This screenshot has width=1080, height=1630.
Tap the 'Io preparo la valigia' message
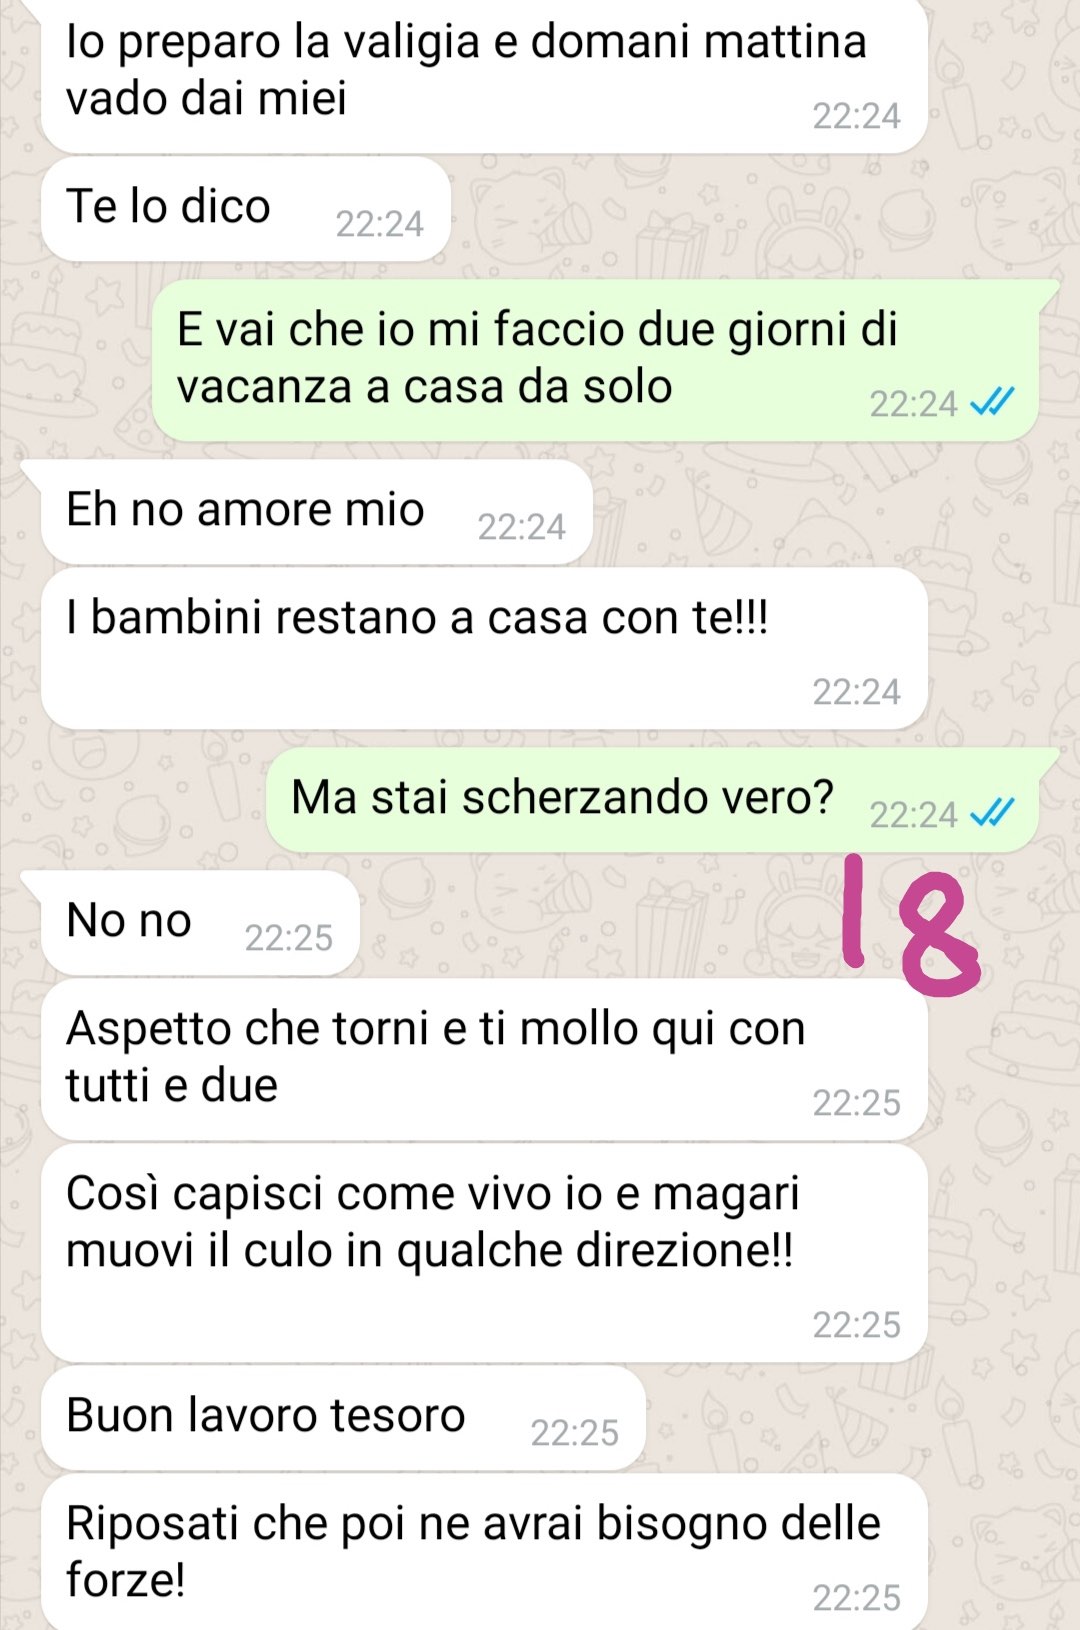pos(484,75)
